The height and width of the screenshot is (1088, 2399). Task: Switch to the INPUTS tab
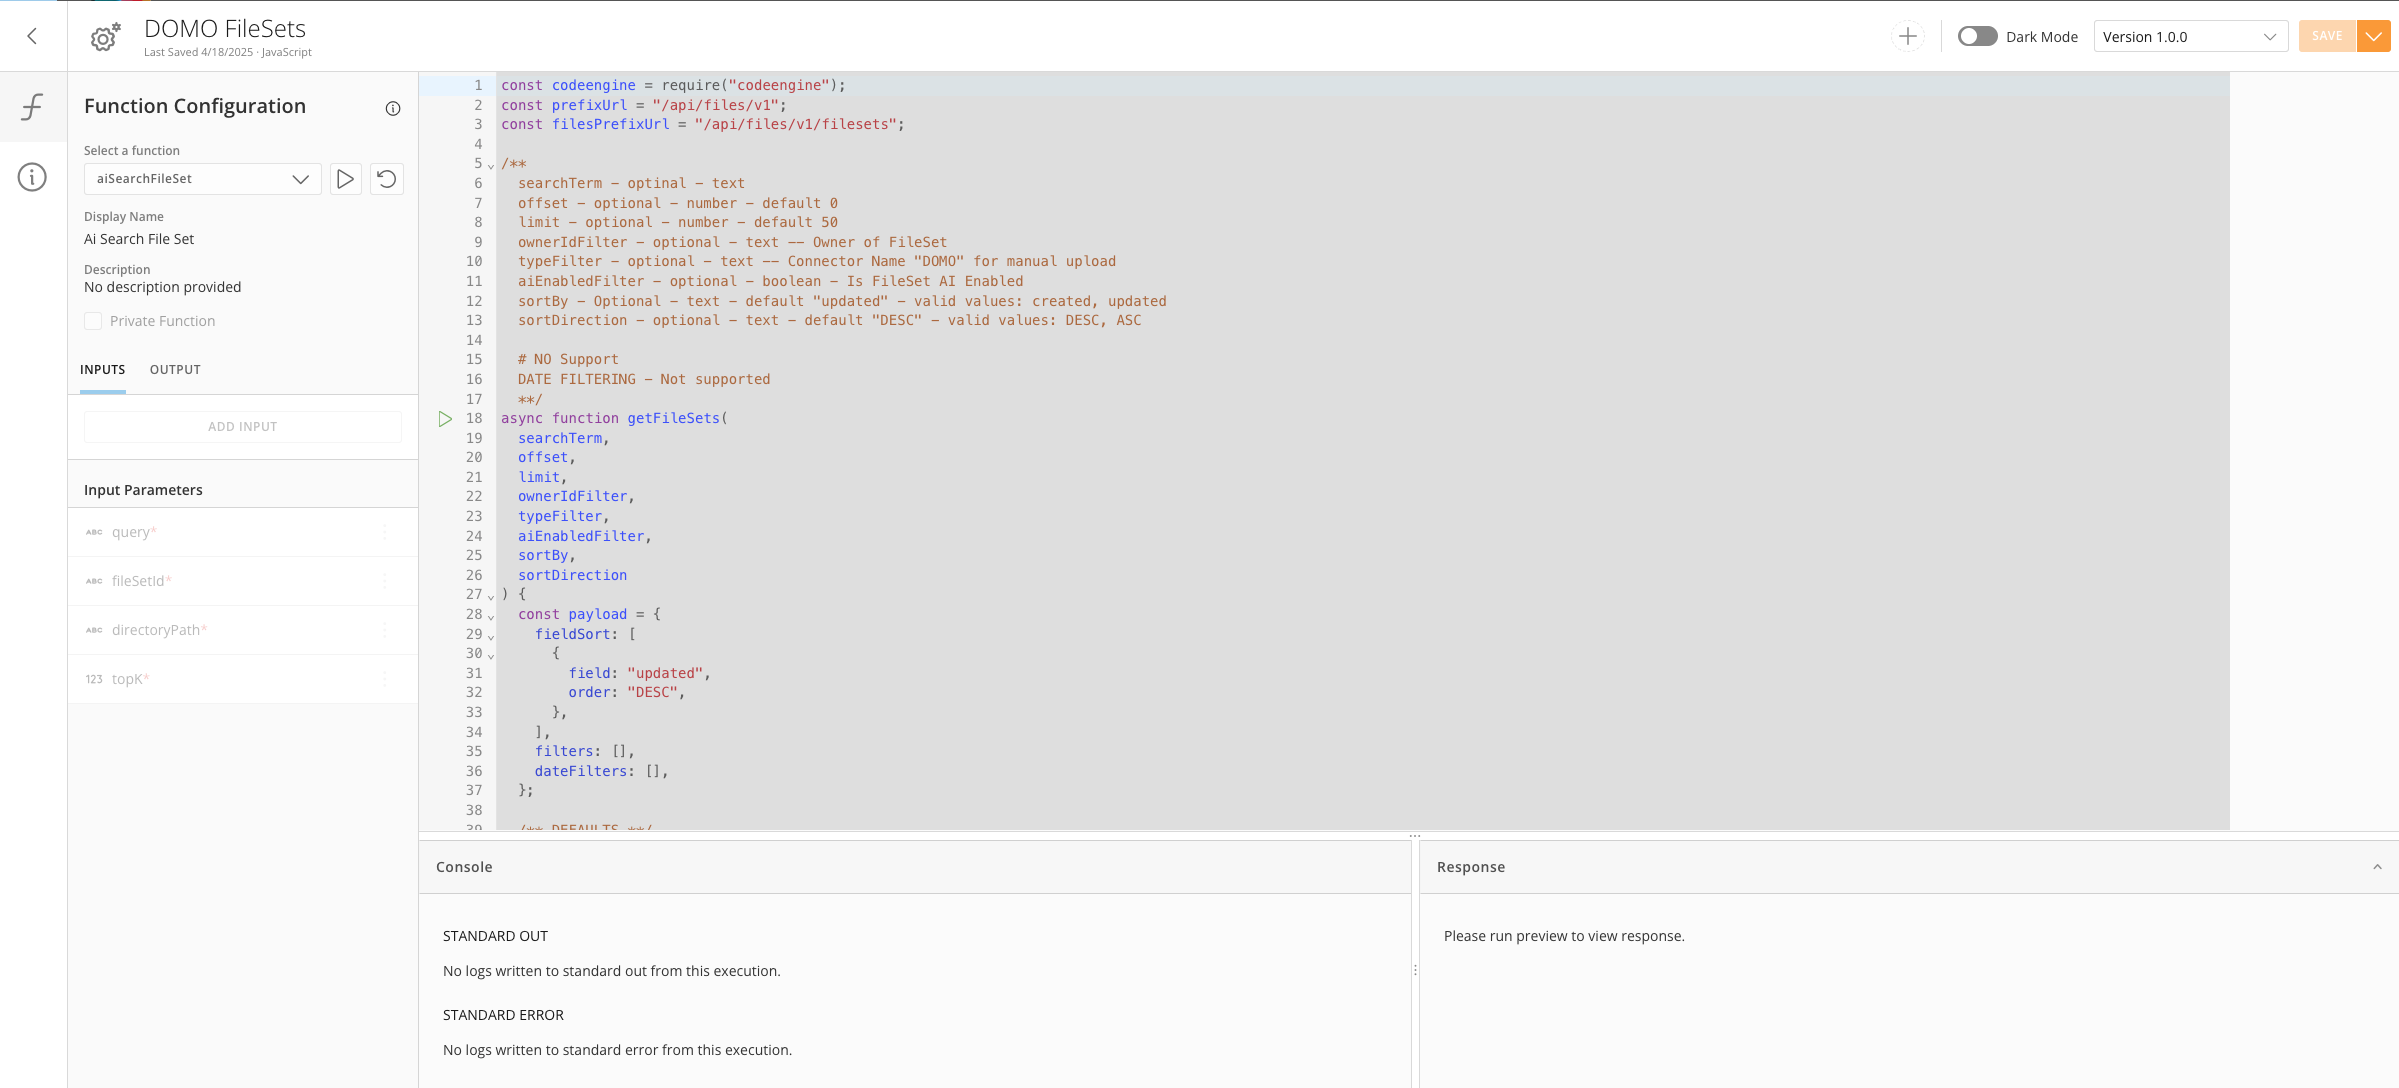(102, 370)
